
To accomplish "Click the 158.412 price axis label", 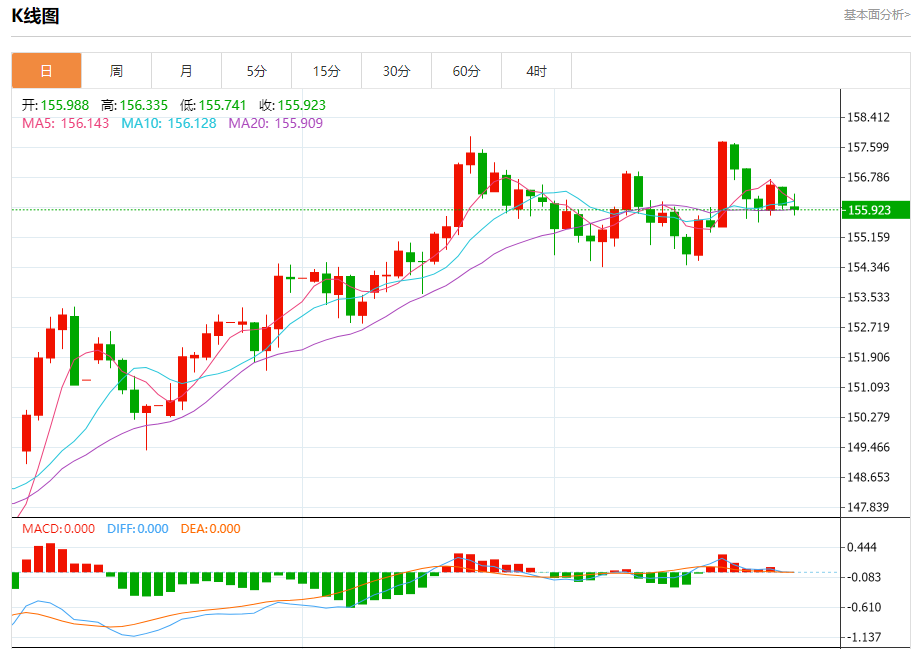I will click(868, 117).
